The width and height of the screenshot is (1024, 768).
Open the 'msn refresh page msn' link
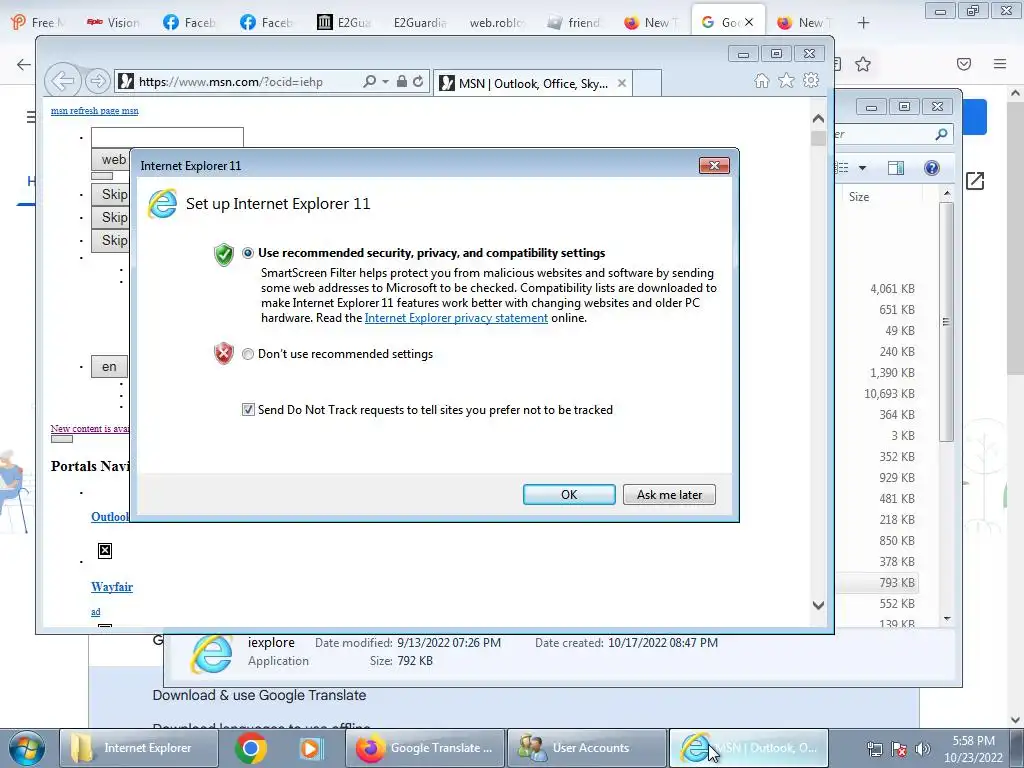click(x=95, y=111)
